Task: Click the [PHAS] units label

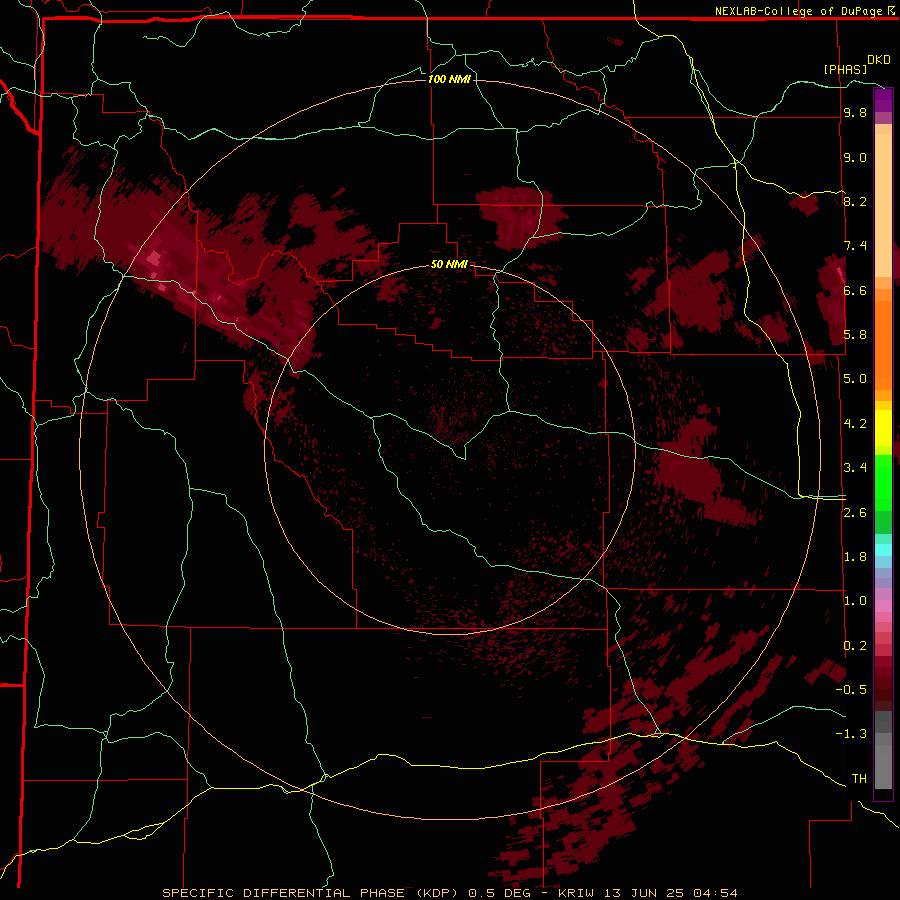Action: [x=845, y=69]
